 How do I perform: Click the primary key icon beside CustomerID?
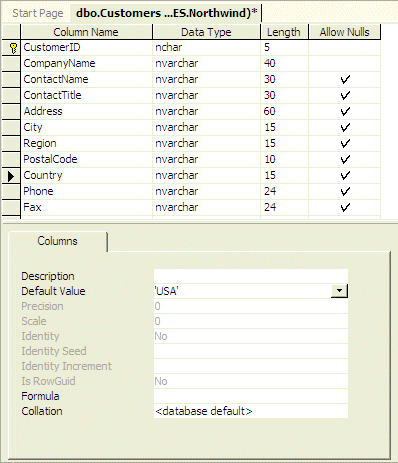[x=13, y=48]
